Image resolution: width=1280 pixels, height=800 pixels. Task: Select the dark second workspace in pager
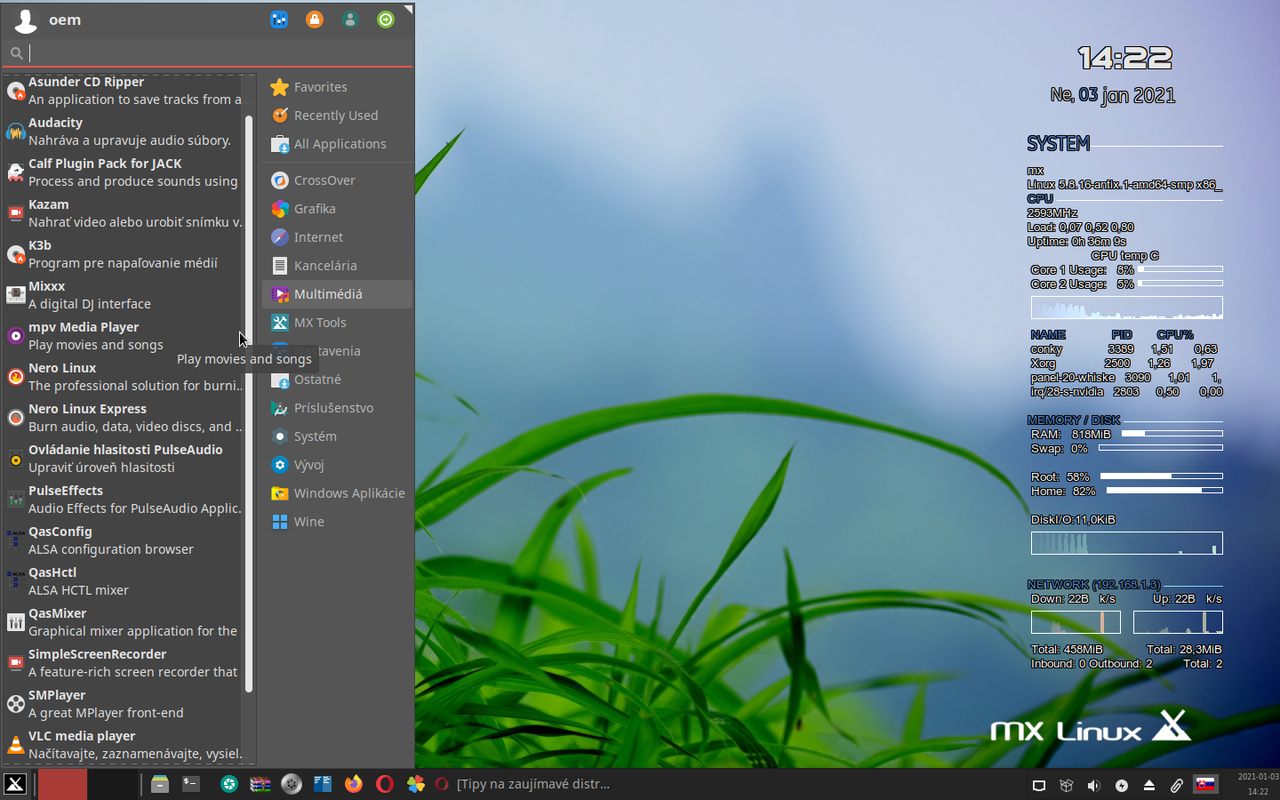pos(113,785)
